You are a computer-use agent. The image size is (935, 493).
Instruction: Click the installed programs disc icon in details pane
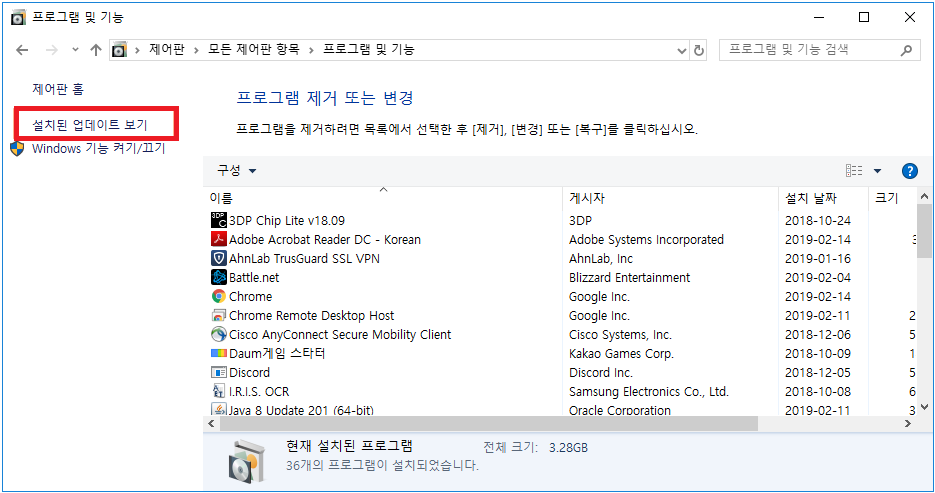[246, 461]
